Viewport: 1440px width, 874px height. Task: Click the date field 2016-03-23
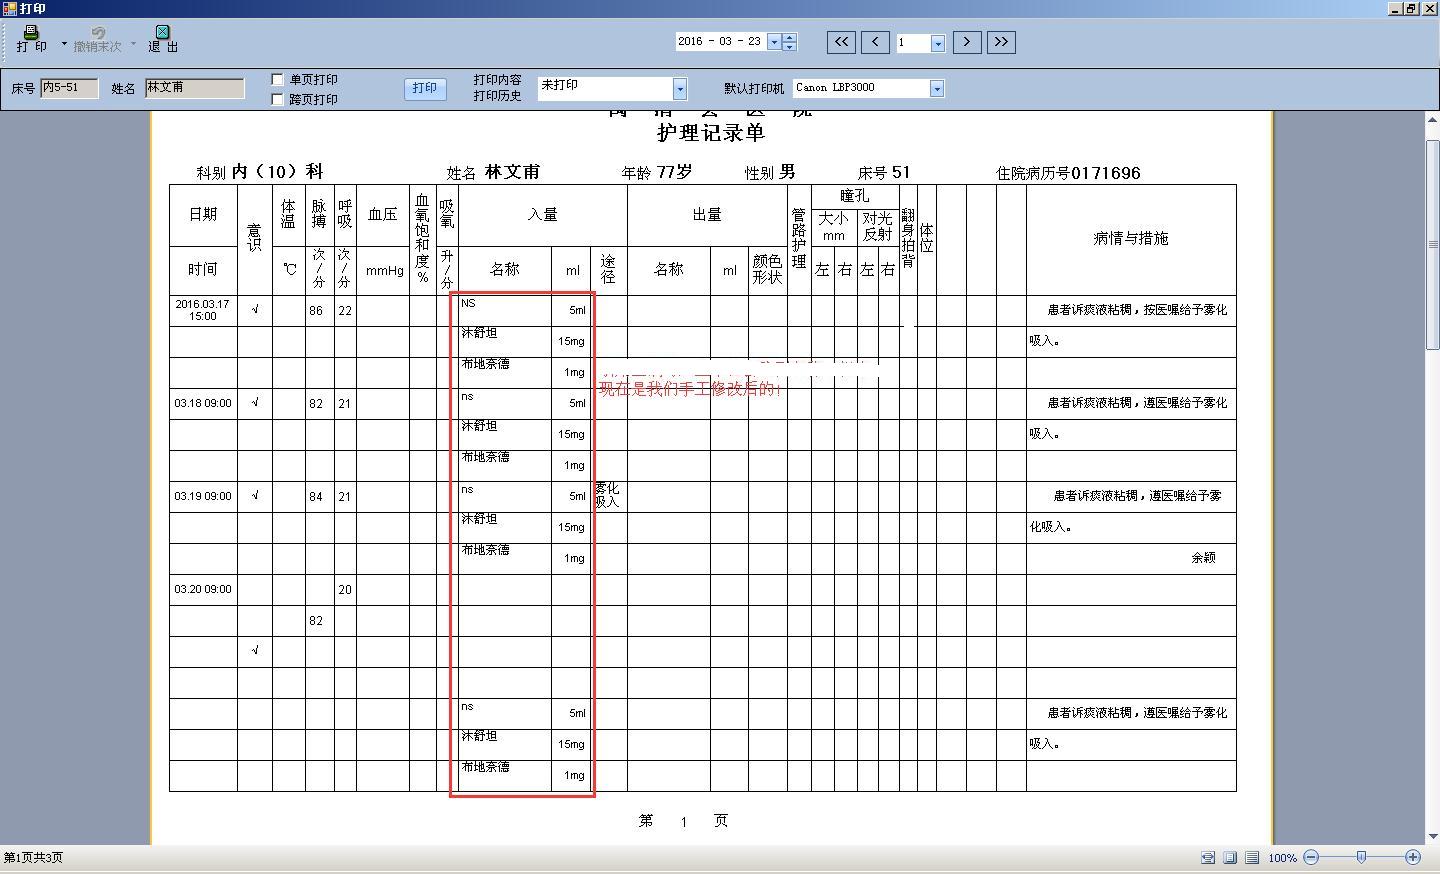(x=720, y=42)
